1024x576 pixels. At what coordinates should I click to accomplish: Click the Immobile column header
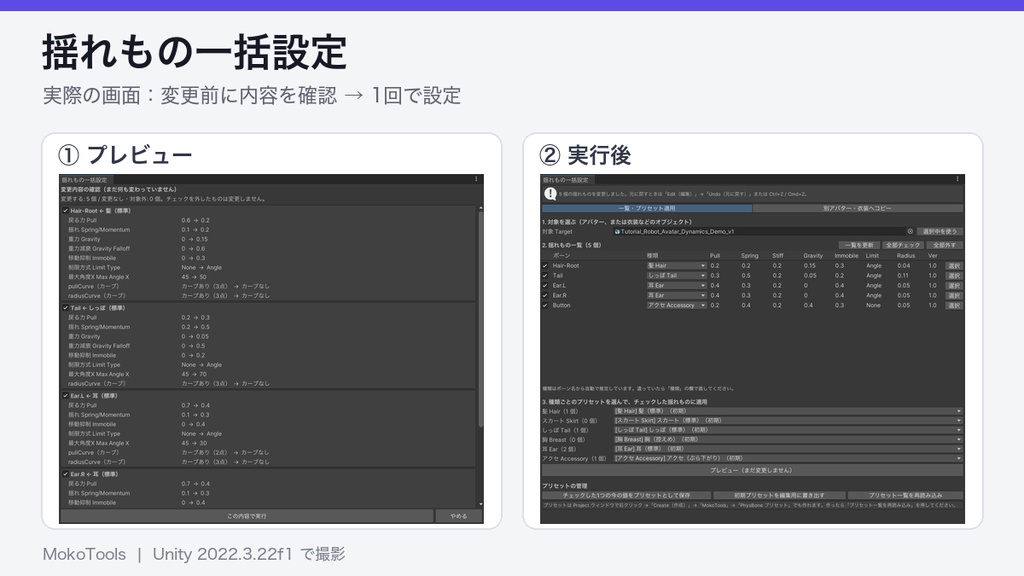[x=846, y=256]
